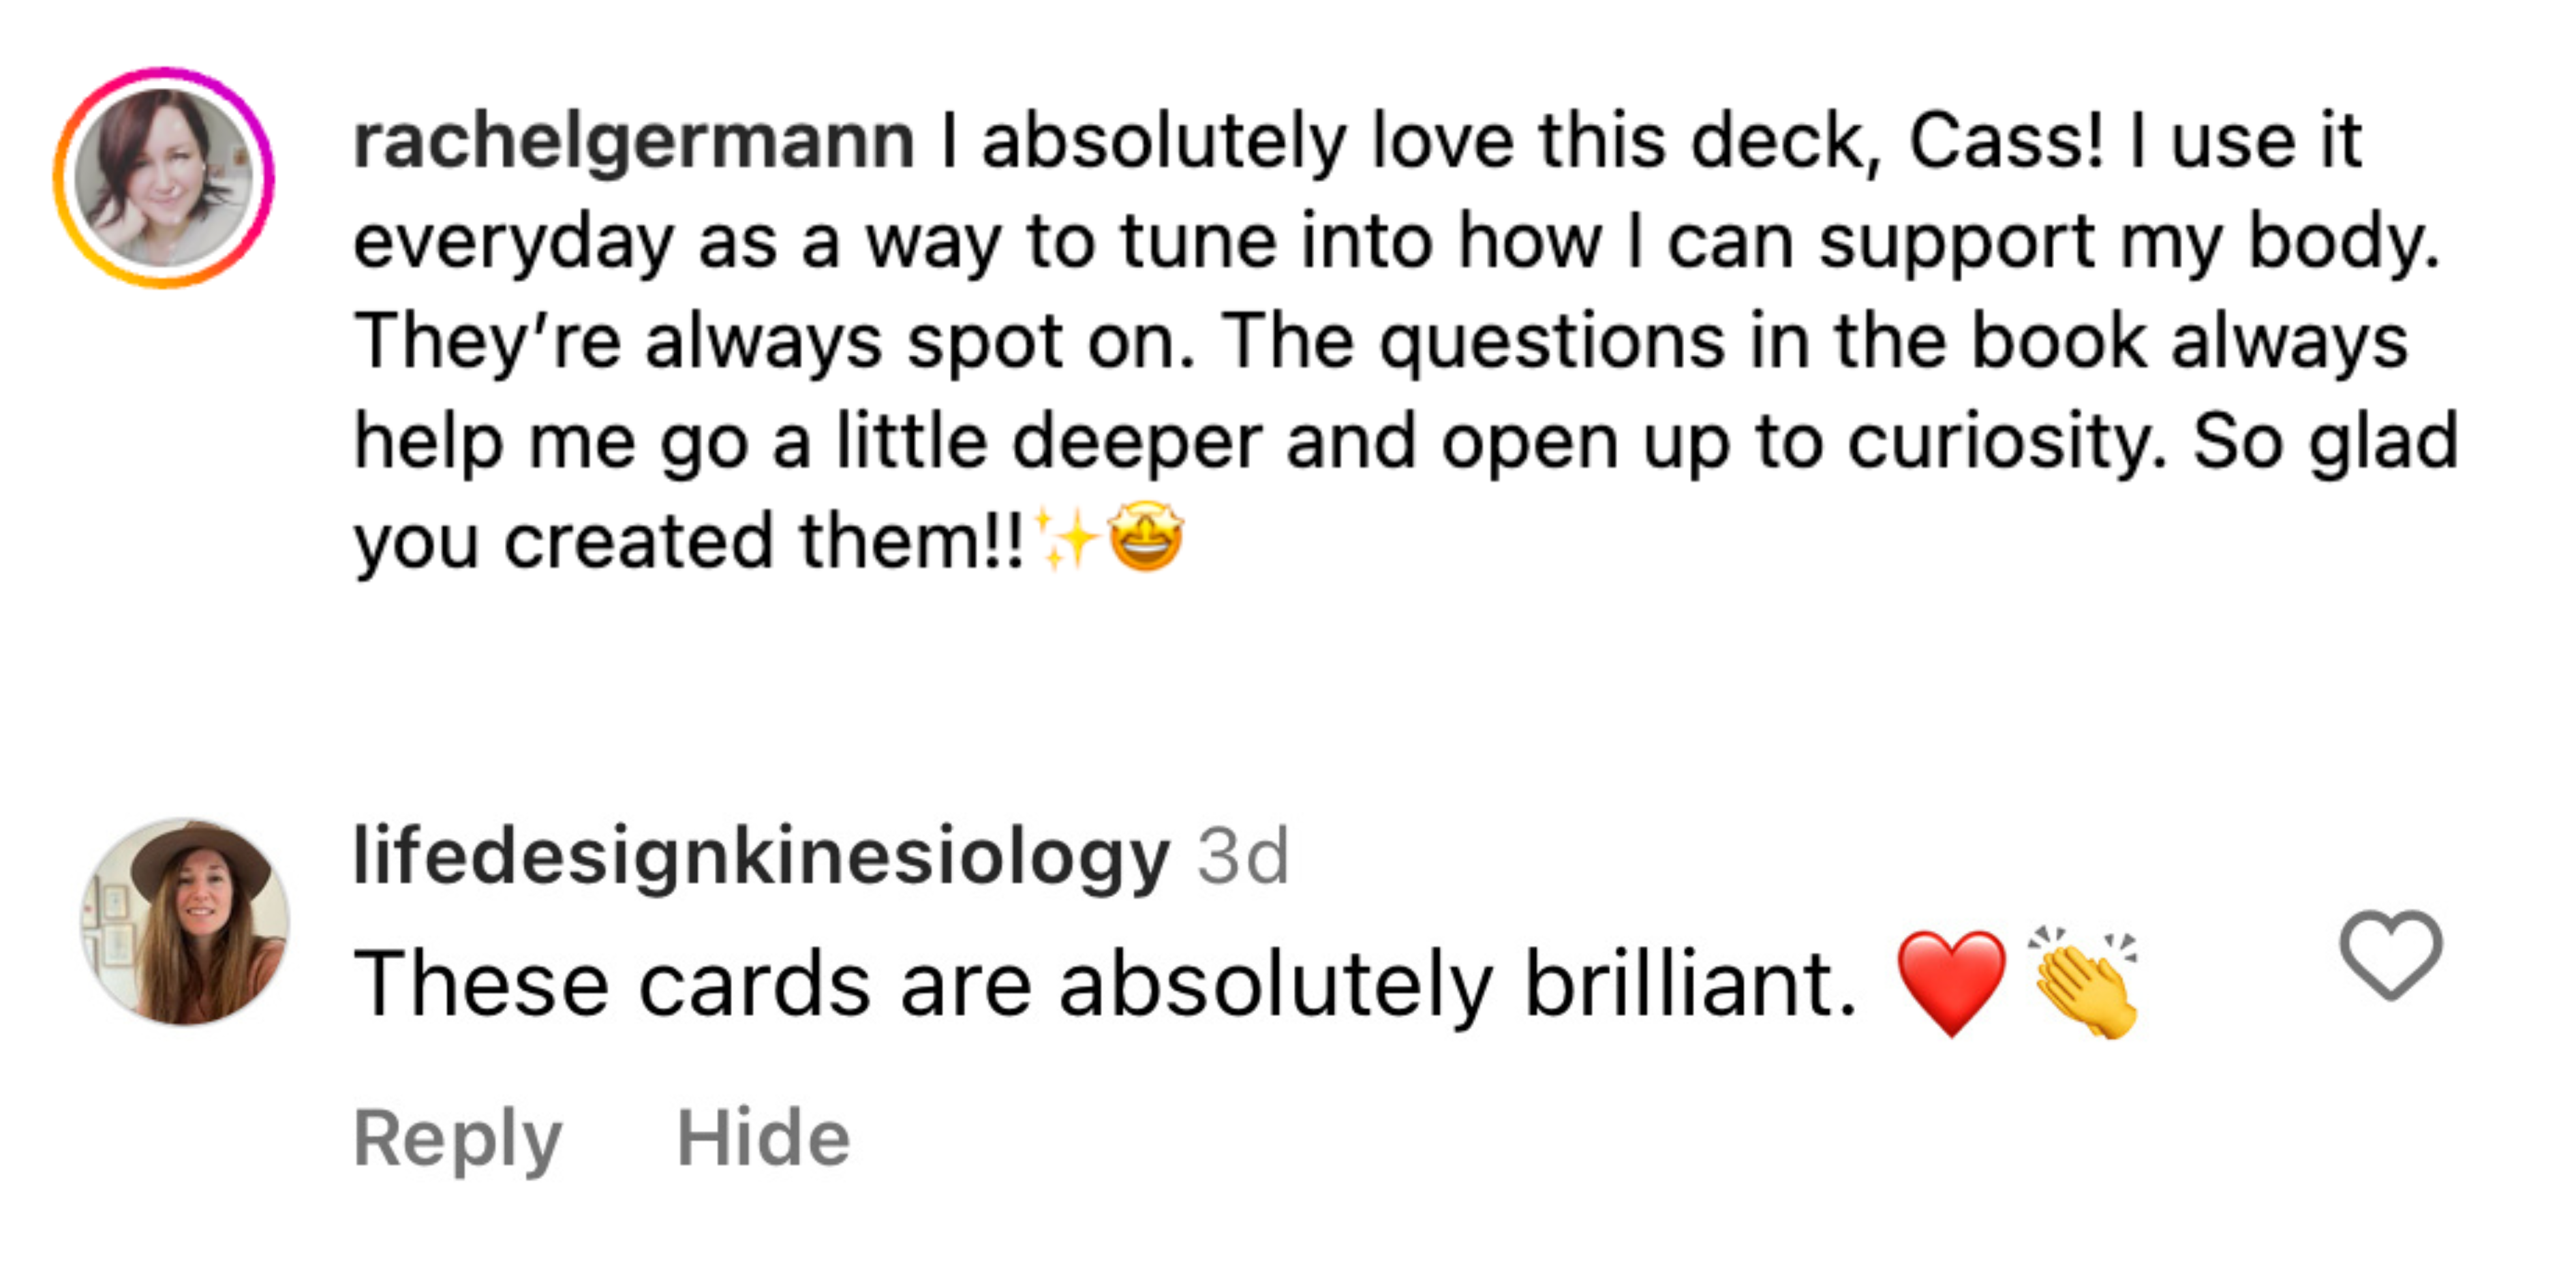Click the star-struck face emoji
This screenshot has width=2576, height=1288.
(1146, 538)
